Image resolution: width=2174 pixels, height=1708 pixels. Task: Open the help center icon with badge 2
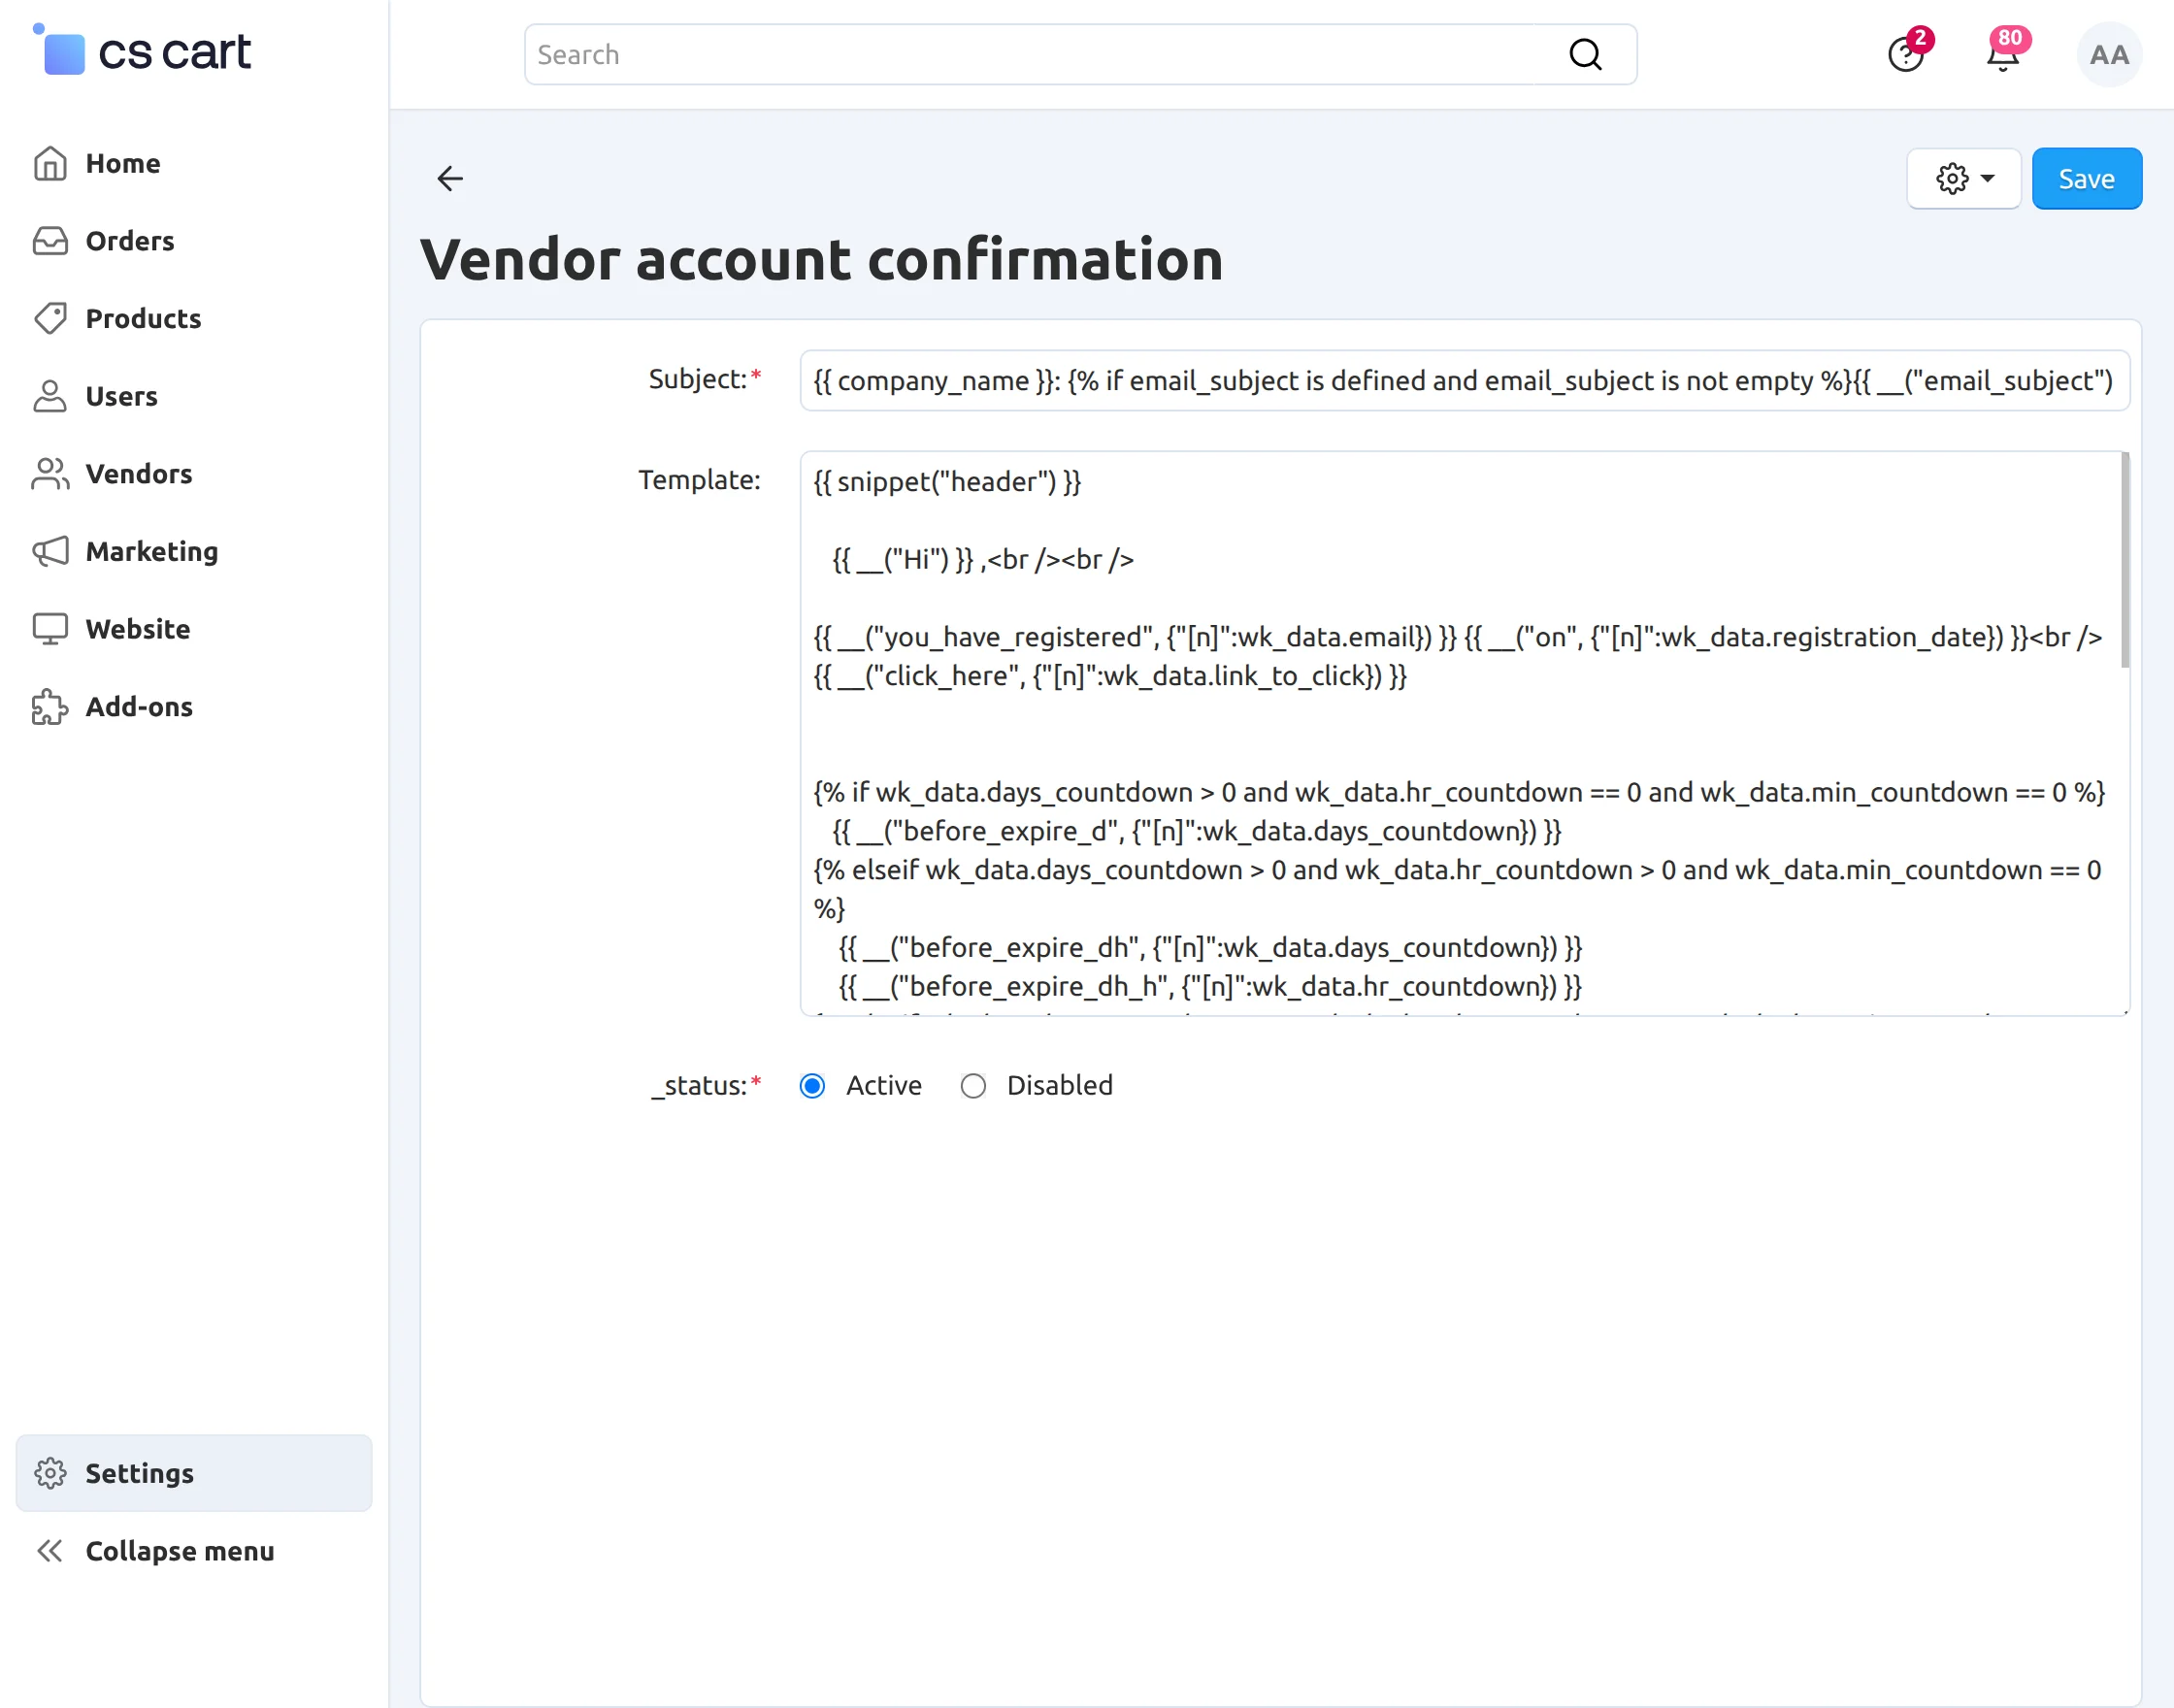1906,54
